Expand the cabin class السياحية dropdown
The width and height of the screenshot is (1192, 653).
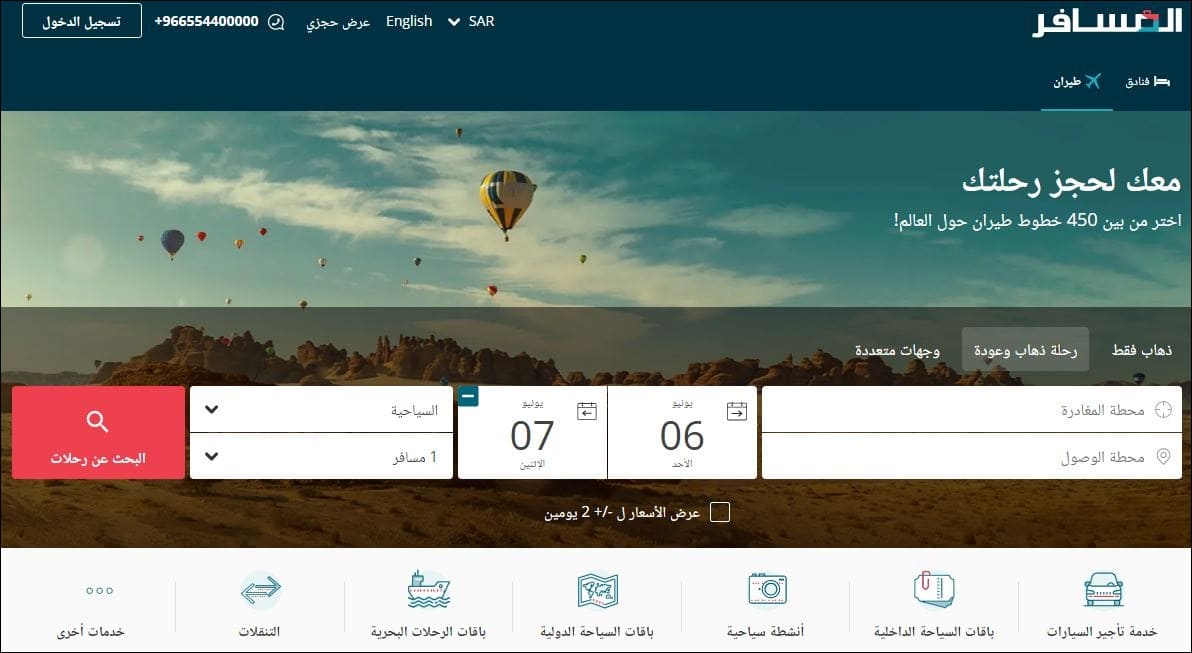click(322, 410)
